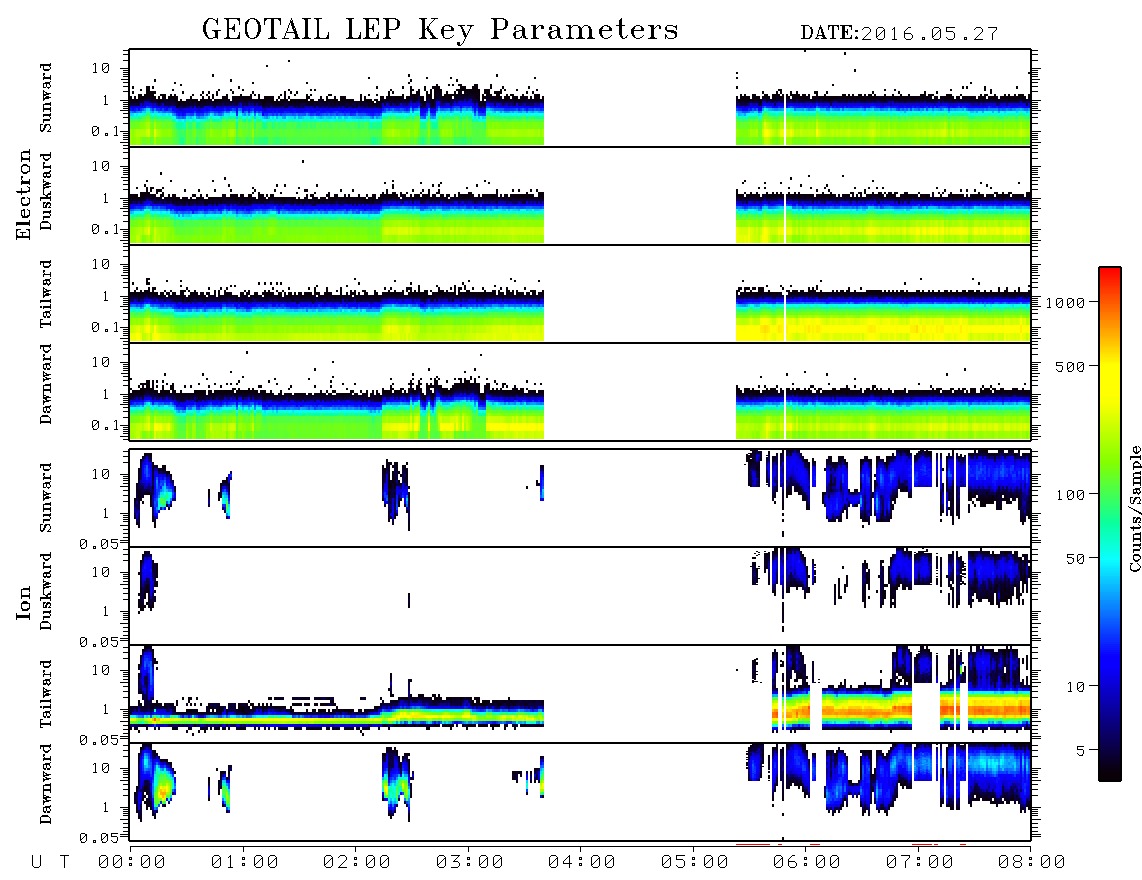The image size is (1142, 880).
Task: Select the Ion Sunward spectrogram panel
Action: point(580,498)
